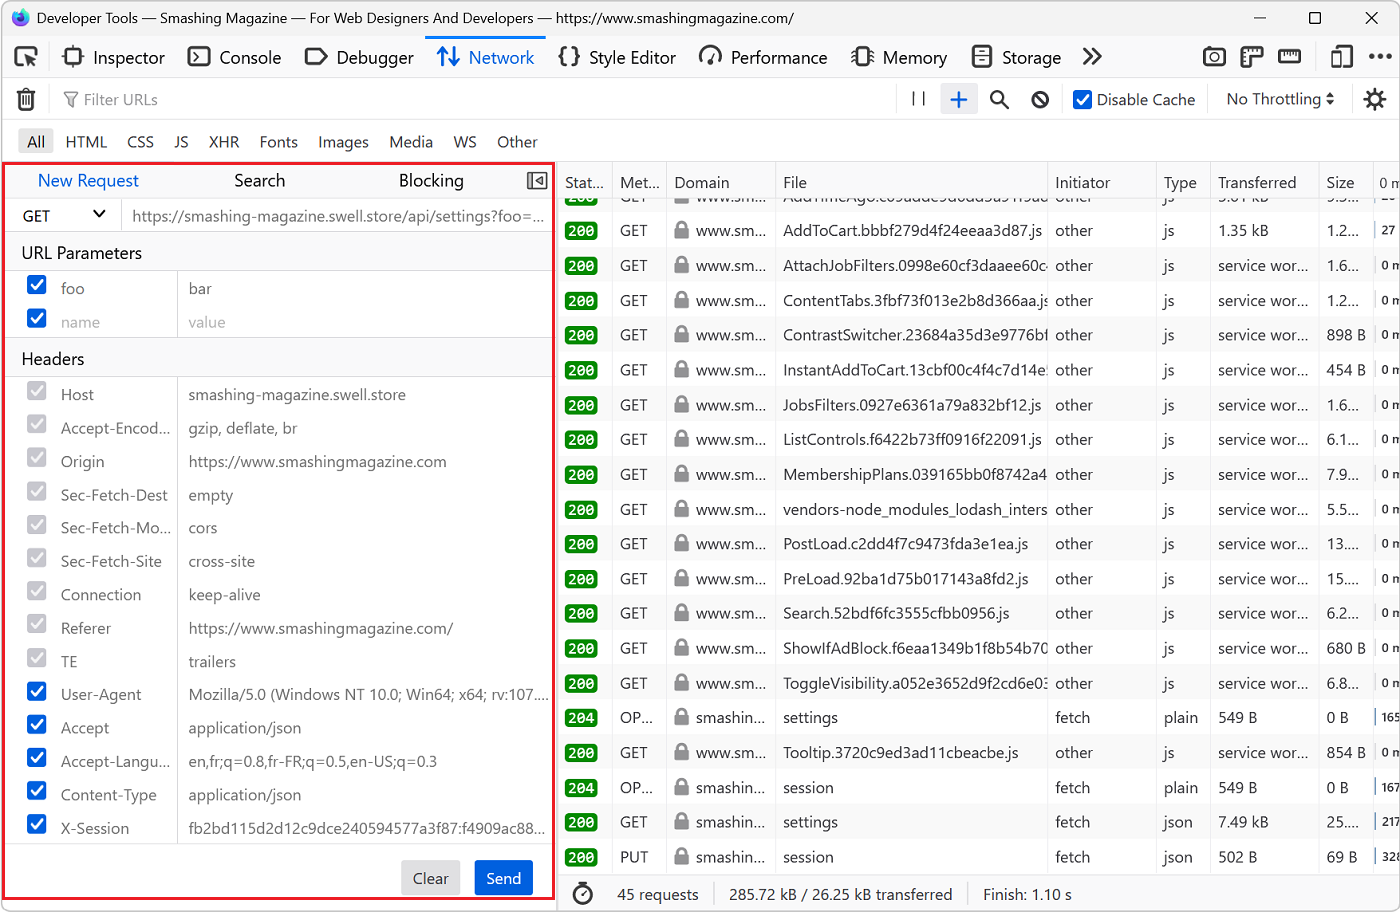Switch to the Console panel
Image resolution: width=1400 pixels, height=912 pixels.
click(x=235, y=57)
